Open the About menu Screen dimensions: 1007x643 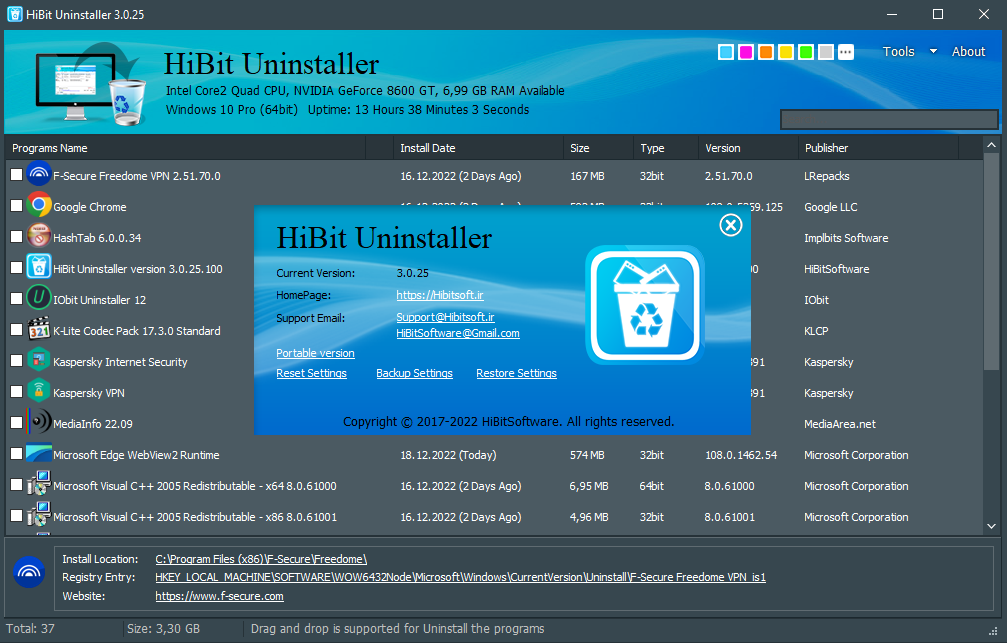pyautogui.click(x=968, y=51)
